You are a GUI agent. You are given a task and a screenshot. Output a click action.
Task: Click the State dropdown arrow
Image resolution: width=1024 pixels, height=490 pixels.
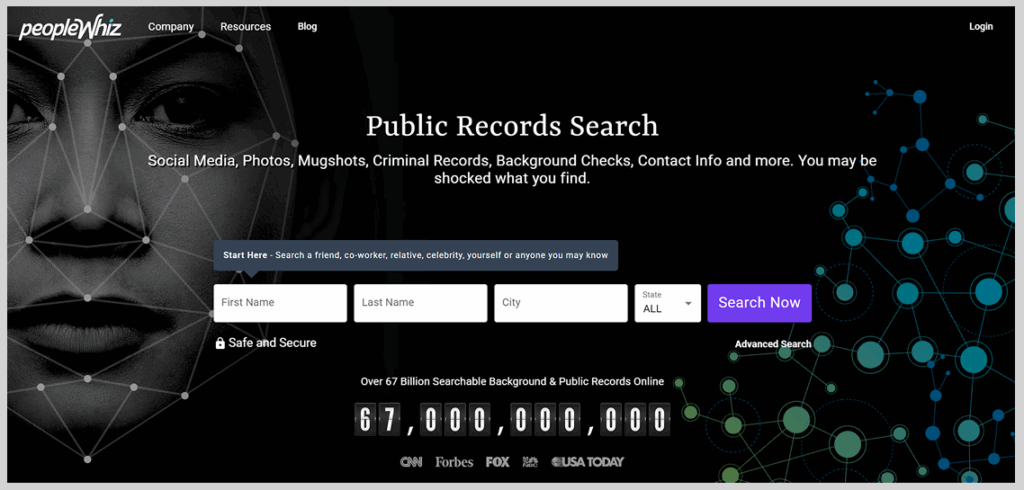[688, 303]
